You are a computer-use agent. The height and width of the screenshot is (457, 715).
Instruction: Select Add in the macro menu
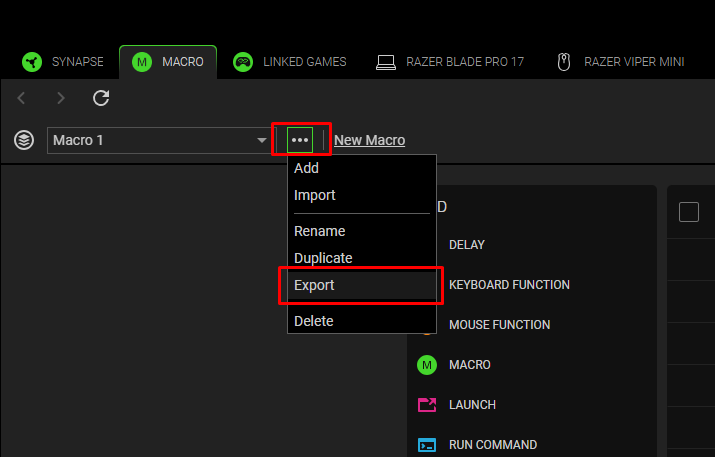[306, 168]
